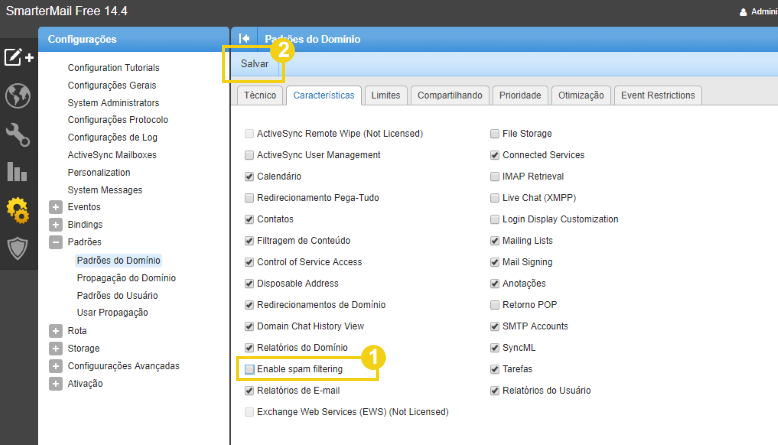This screenshot has height=445, width=778.
Task: Collapse the Padrões tree node
Action: [x=56, y=242]
